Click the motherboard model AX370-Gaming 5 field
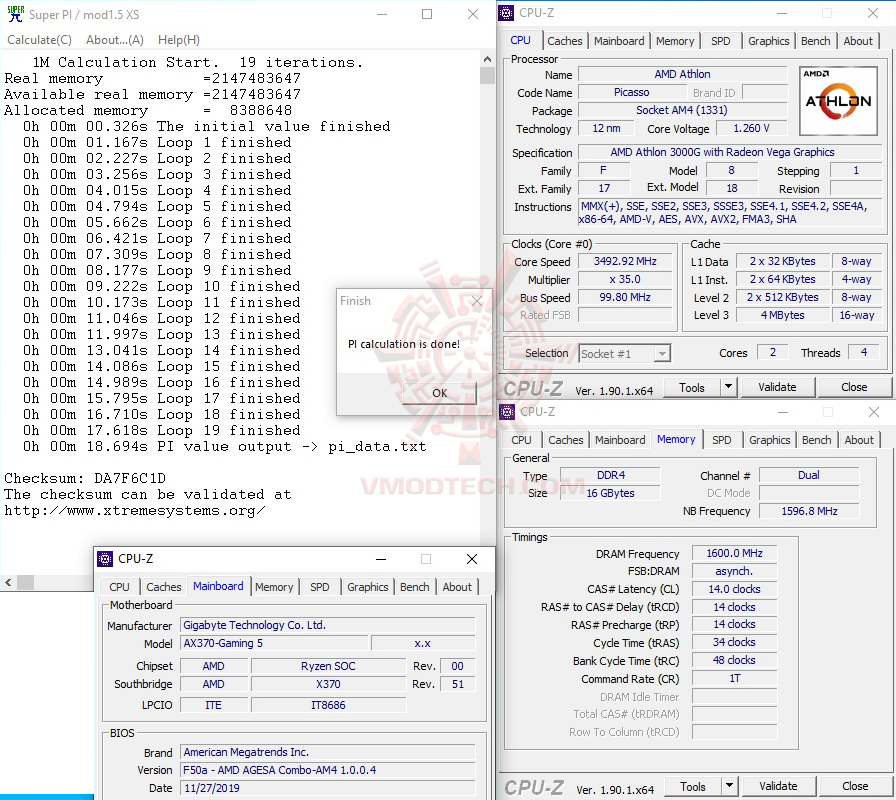The height and width of the screenshot is (800, 896). point(273,643)
